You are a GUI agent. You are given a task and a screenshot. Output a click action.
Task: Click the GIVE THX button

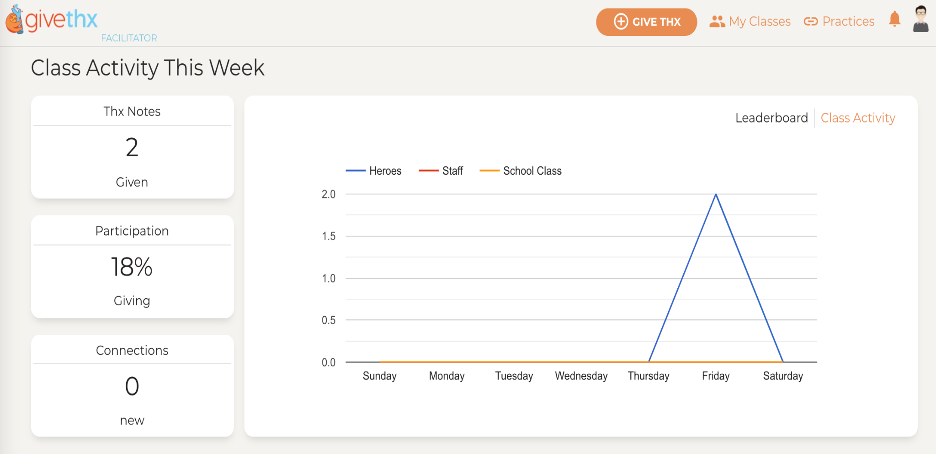(x=646, y=22)
